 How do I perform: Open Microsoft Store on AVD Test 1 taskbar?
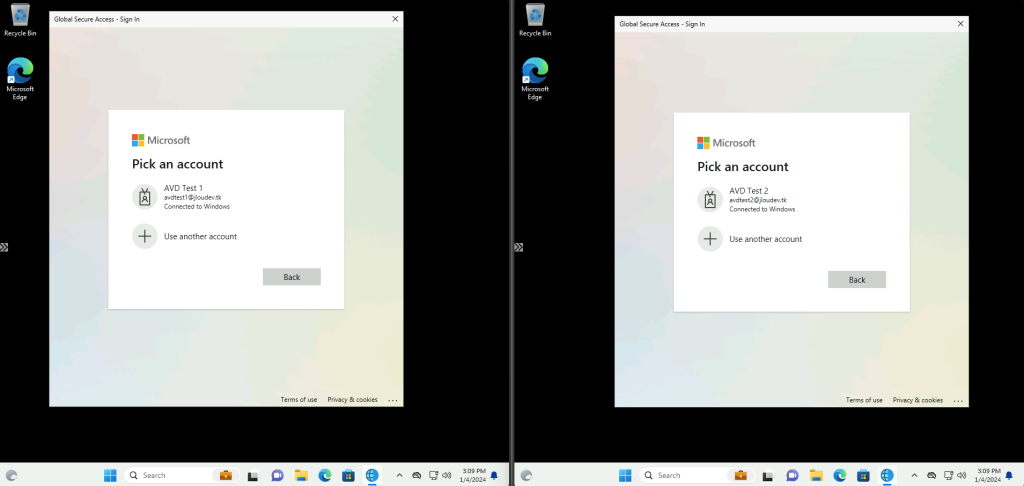click(x=348, y=476)
